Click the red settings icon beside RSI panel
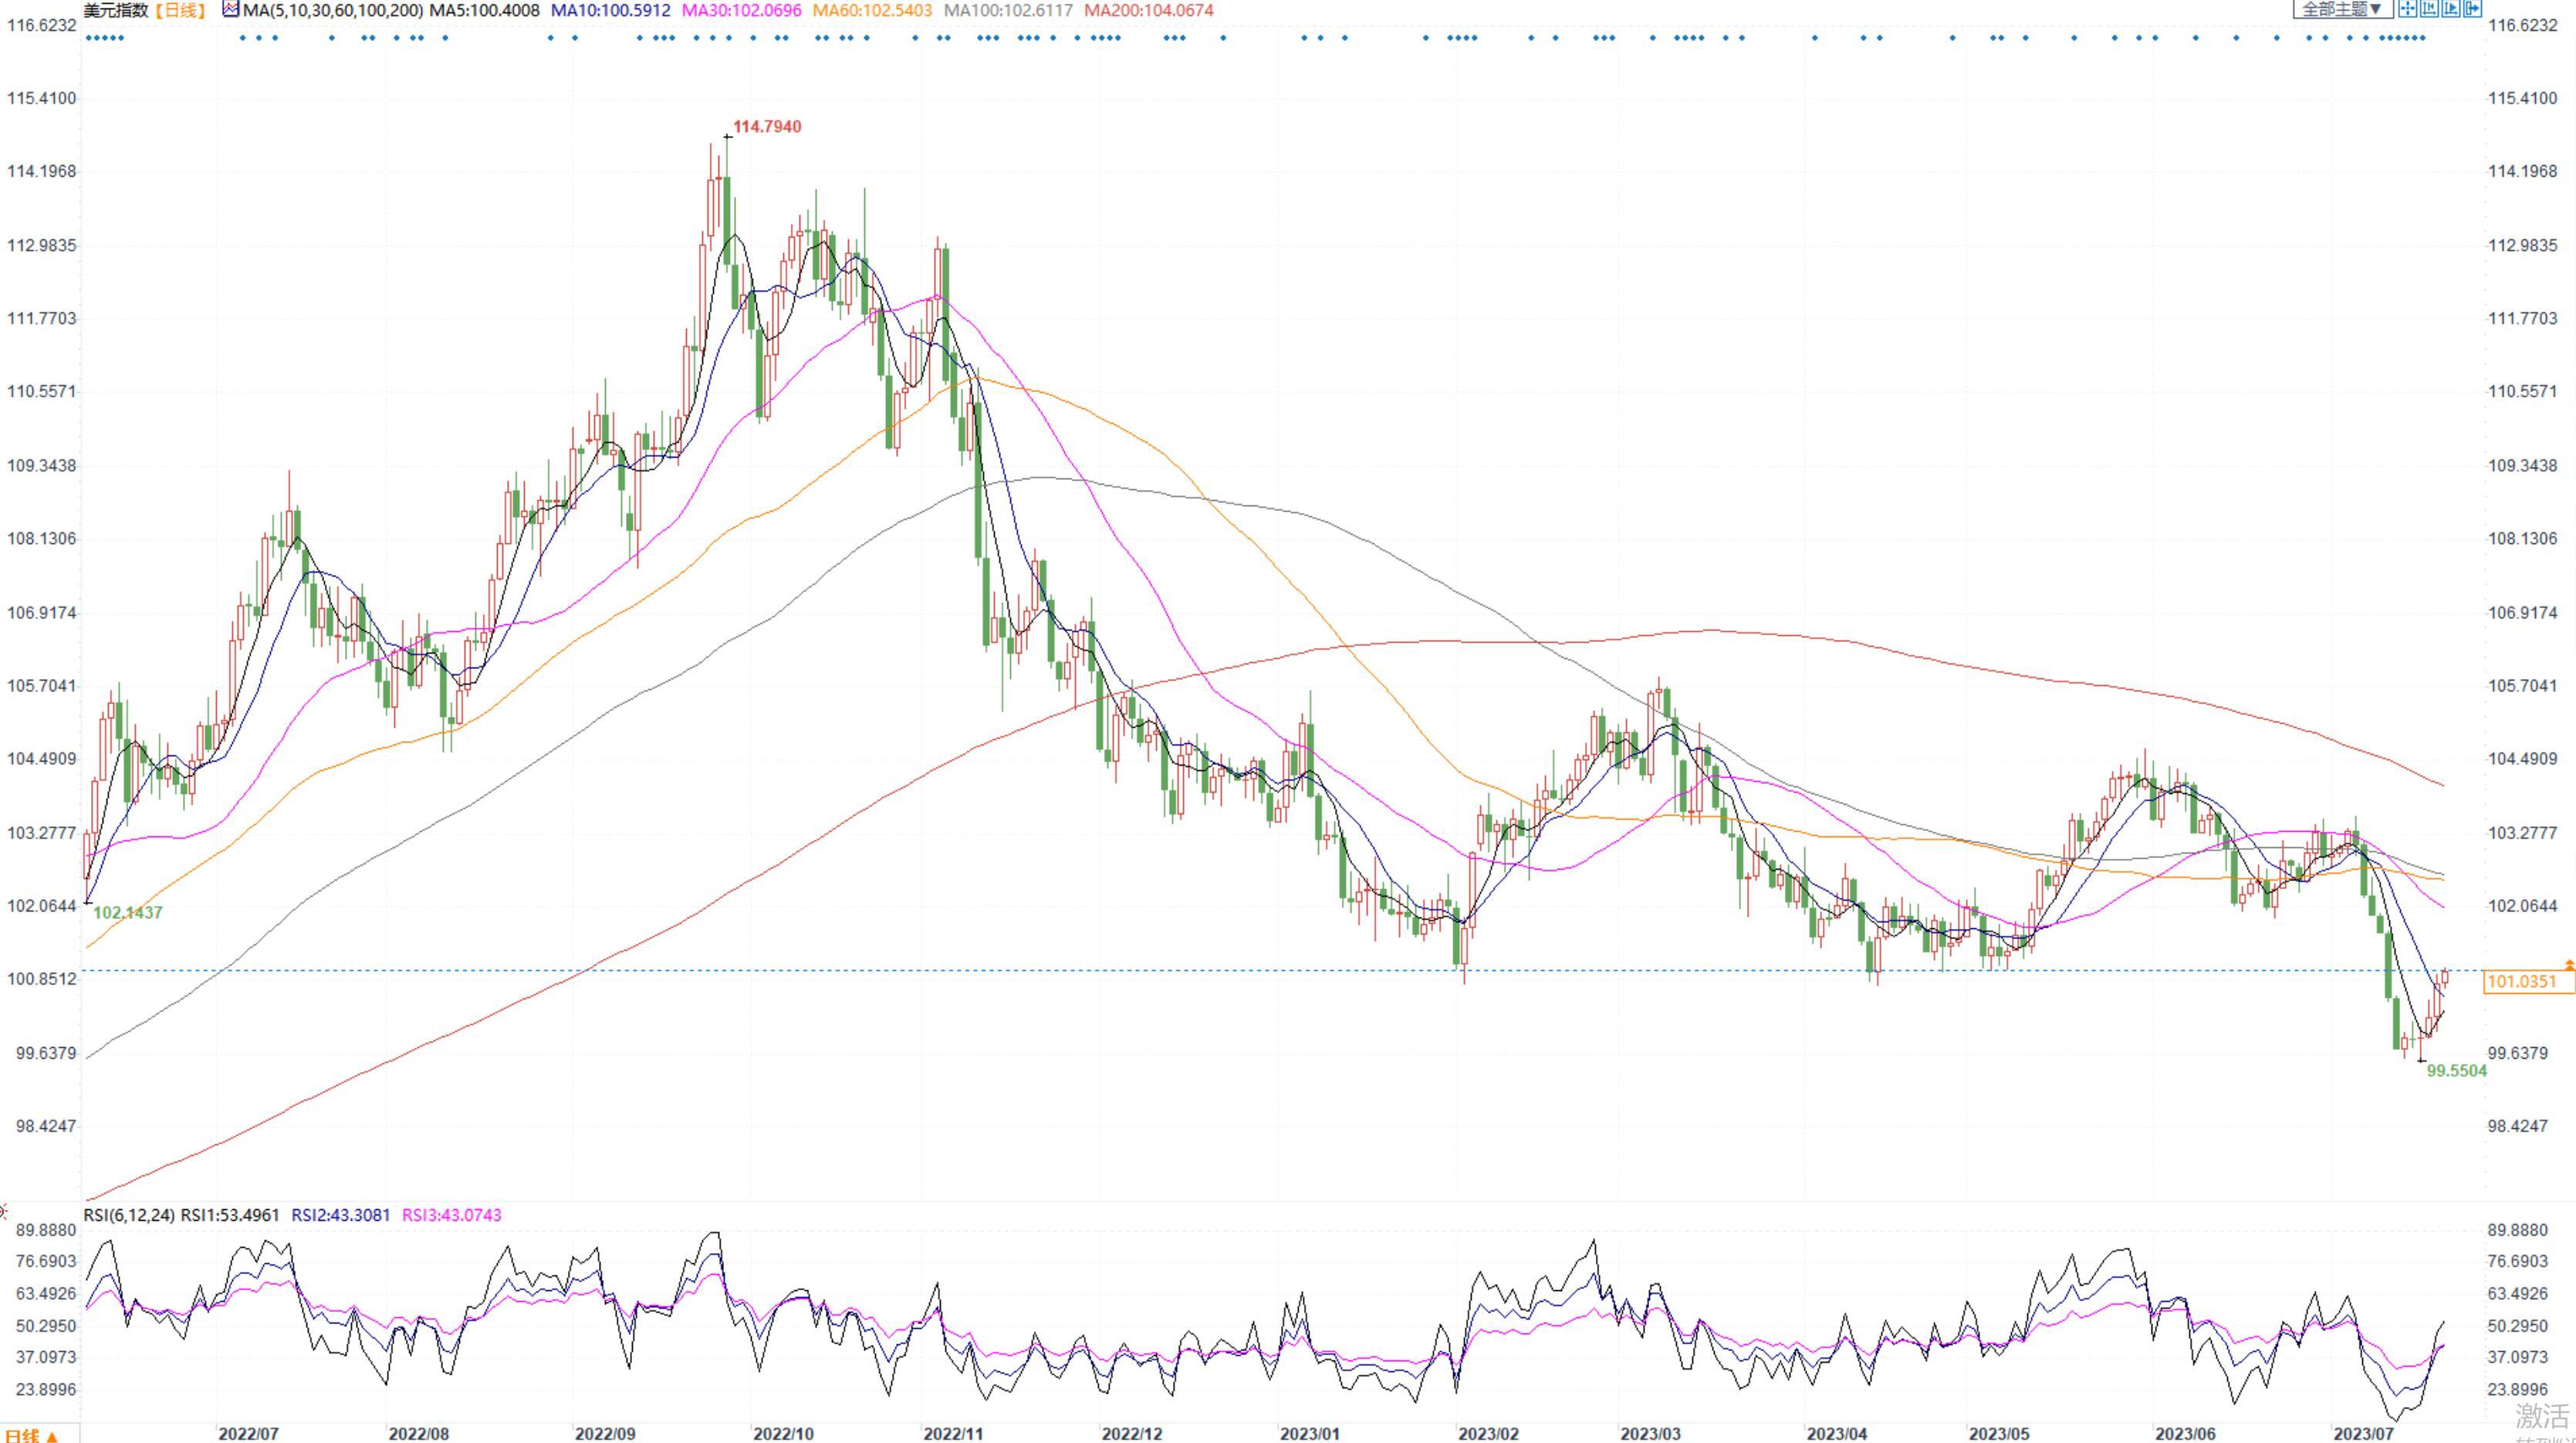Screen dimensions: 2576x1443 3,1213
